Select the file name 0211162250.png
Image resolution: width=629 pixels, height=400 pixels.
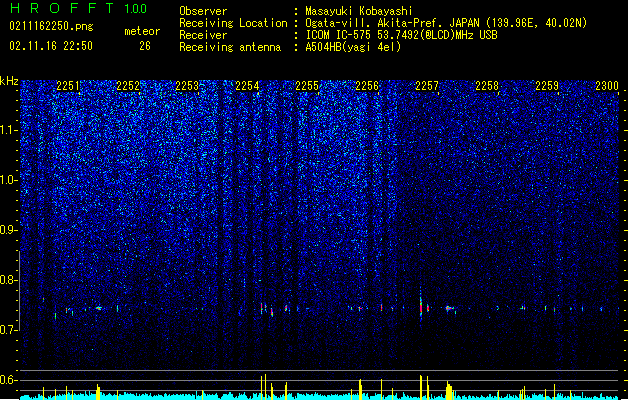[x=51, y=27]
